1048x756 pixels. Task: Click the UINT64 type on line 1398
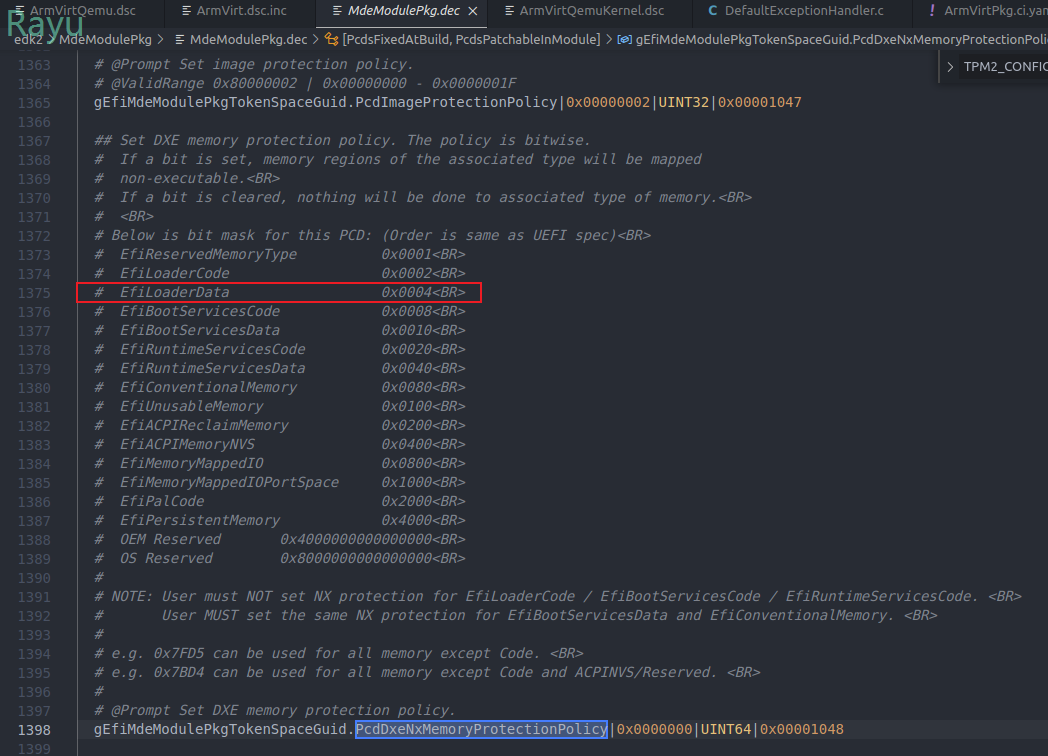click(x=726, y=729)
